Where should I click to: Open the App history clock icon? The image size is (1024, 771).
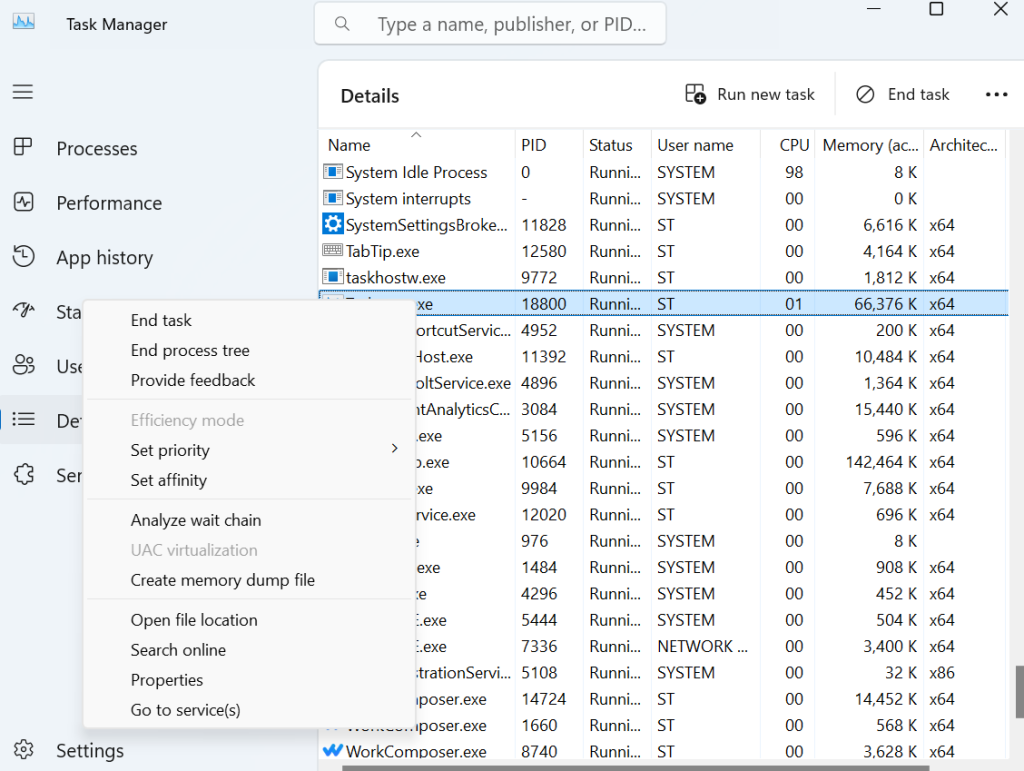(23, 257)
